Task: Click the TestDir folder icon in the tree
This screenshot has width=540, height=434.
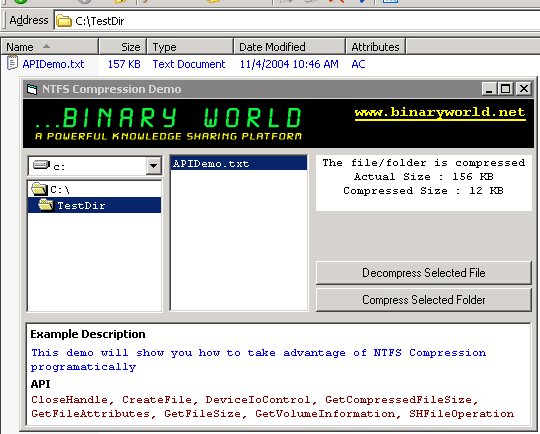Action: [x=46, y=205]
